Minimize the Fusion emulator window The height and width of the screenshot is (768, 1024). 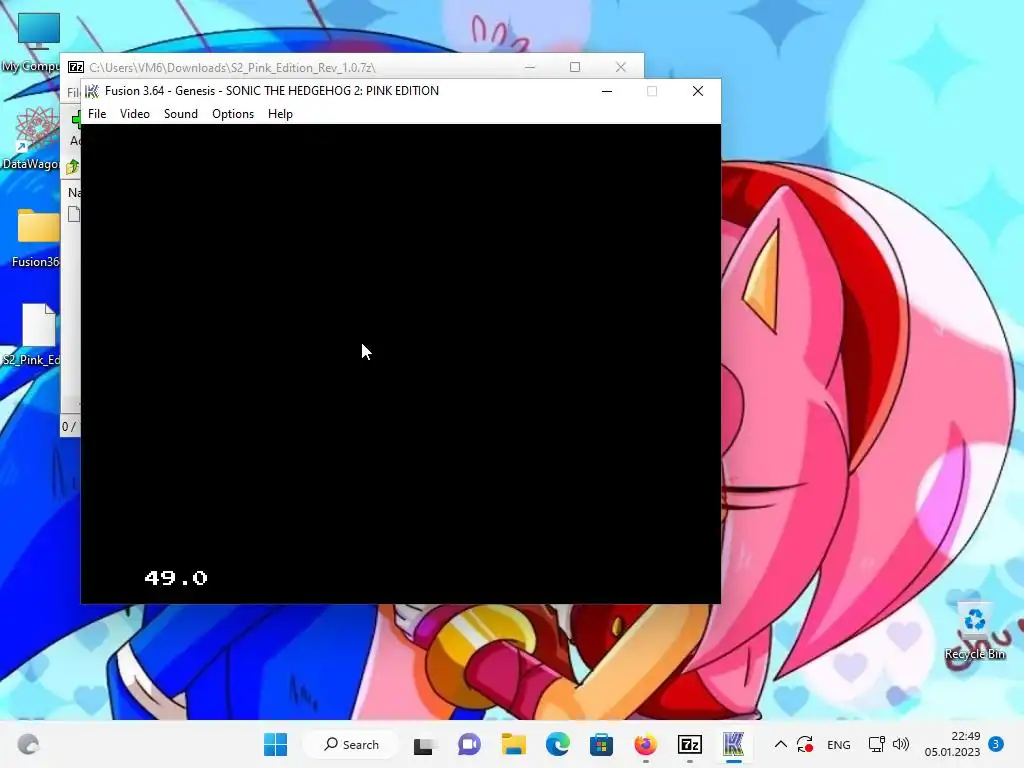click(607, 91)
